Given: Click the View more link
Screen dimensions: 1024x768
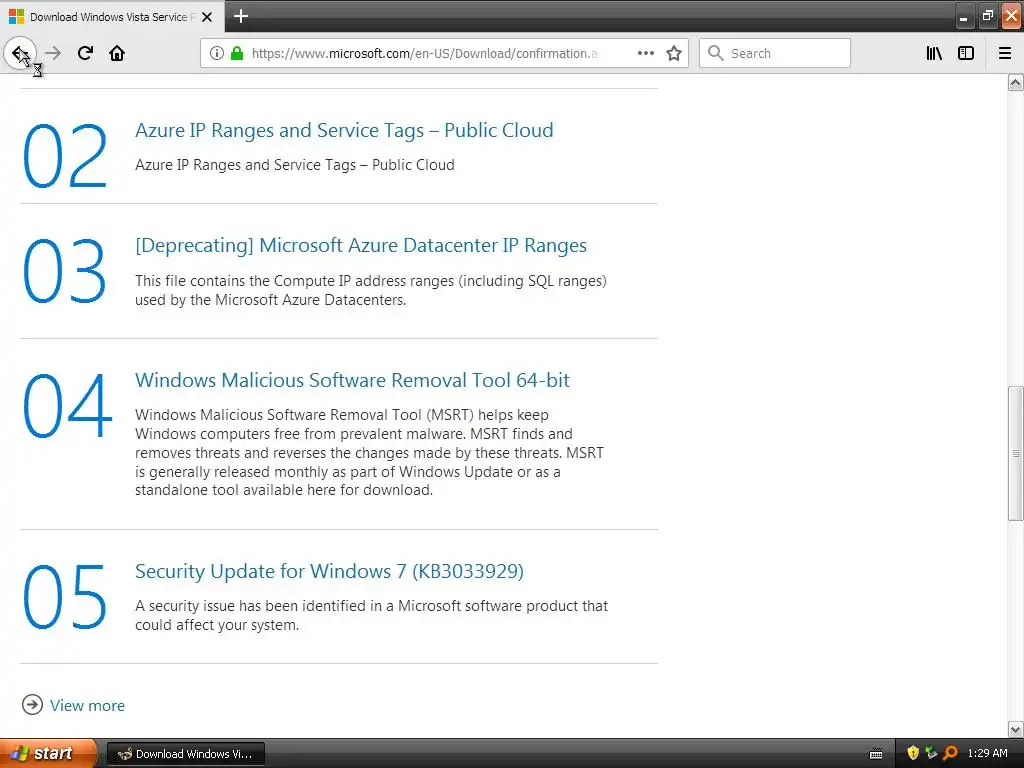Looking at the screenshot, I should [87, 705].
